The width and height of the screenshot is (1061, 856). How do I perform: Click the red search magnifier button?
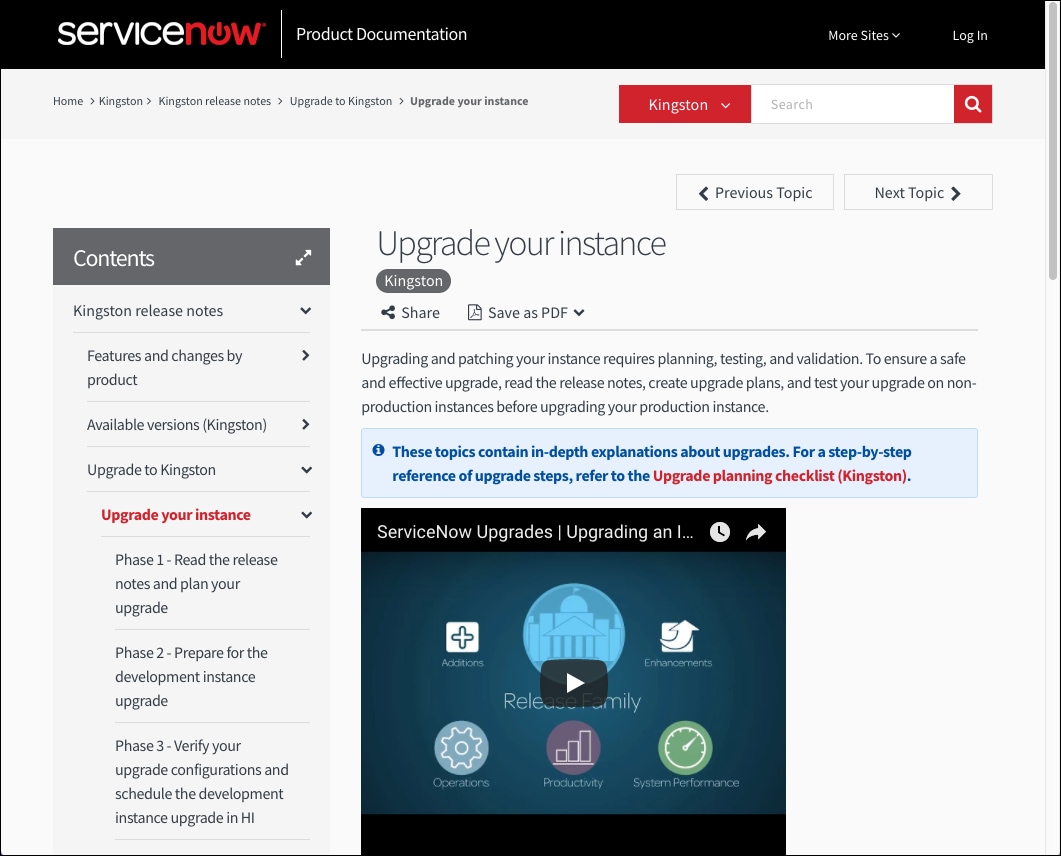coord(972,104)
